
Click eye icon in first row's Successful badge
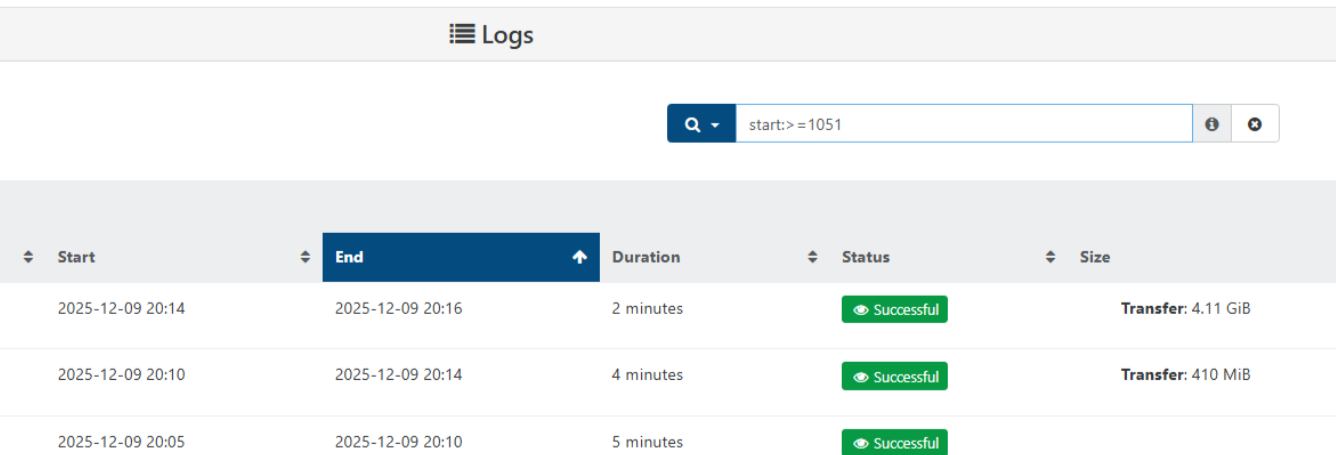[860, 310]
